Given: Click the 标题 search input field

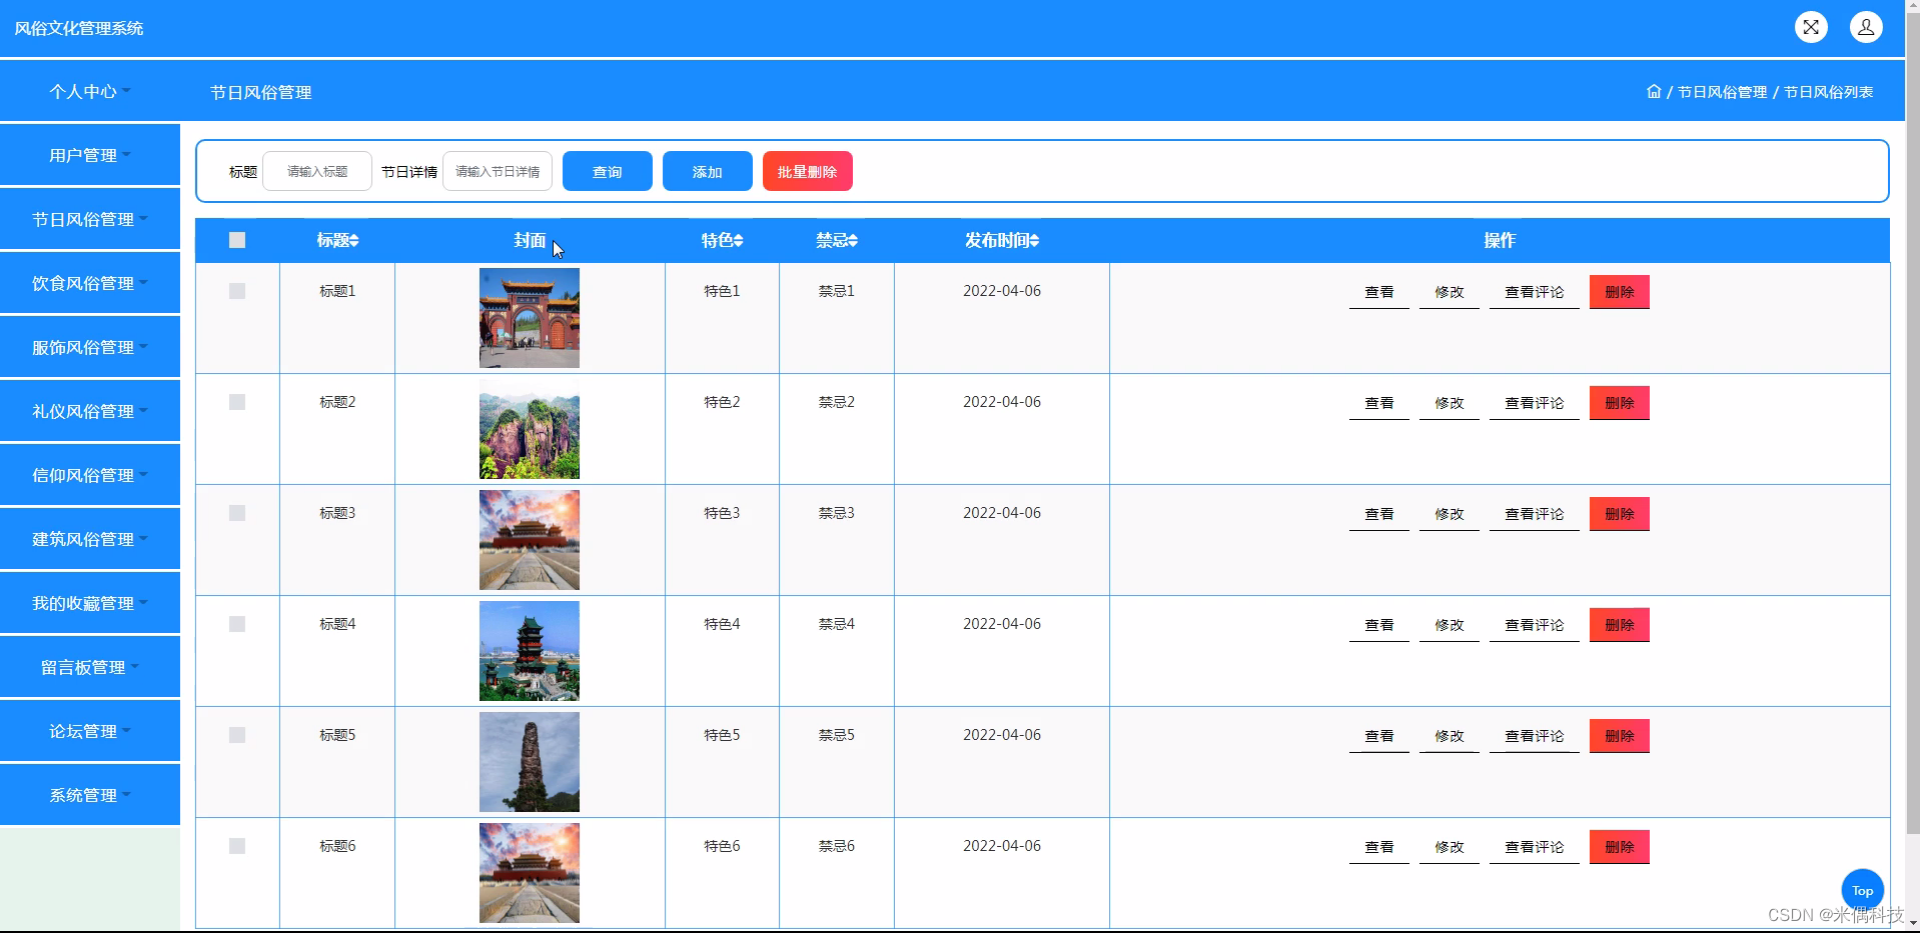Looking at the screenshot, I should click(317, 171).
